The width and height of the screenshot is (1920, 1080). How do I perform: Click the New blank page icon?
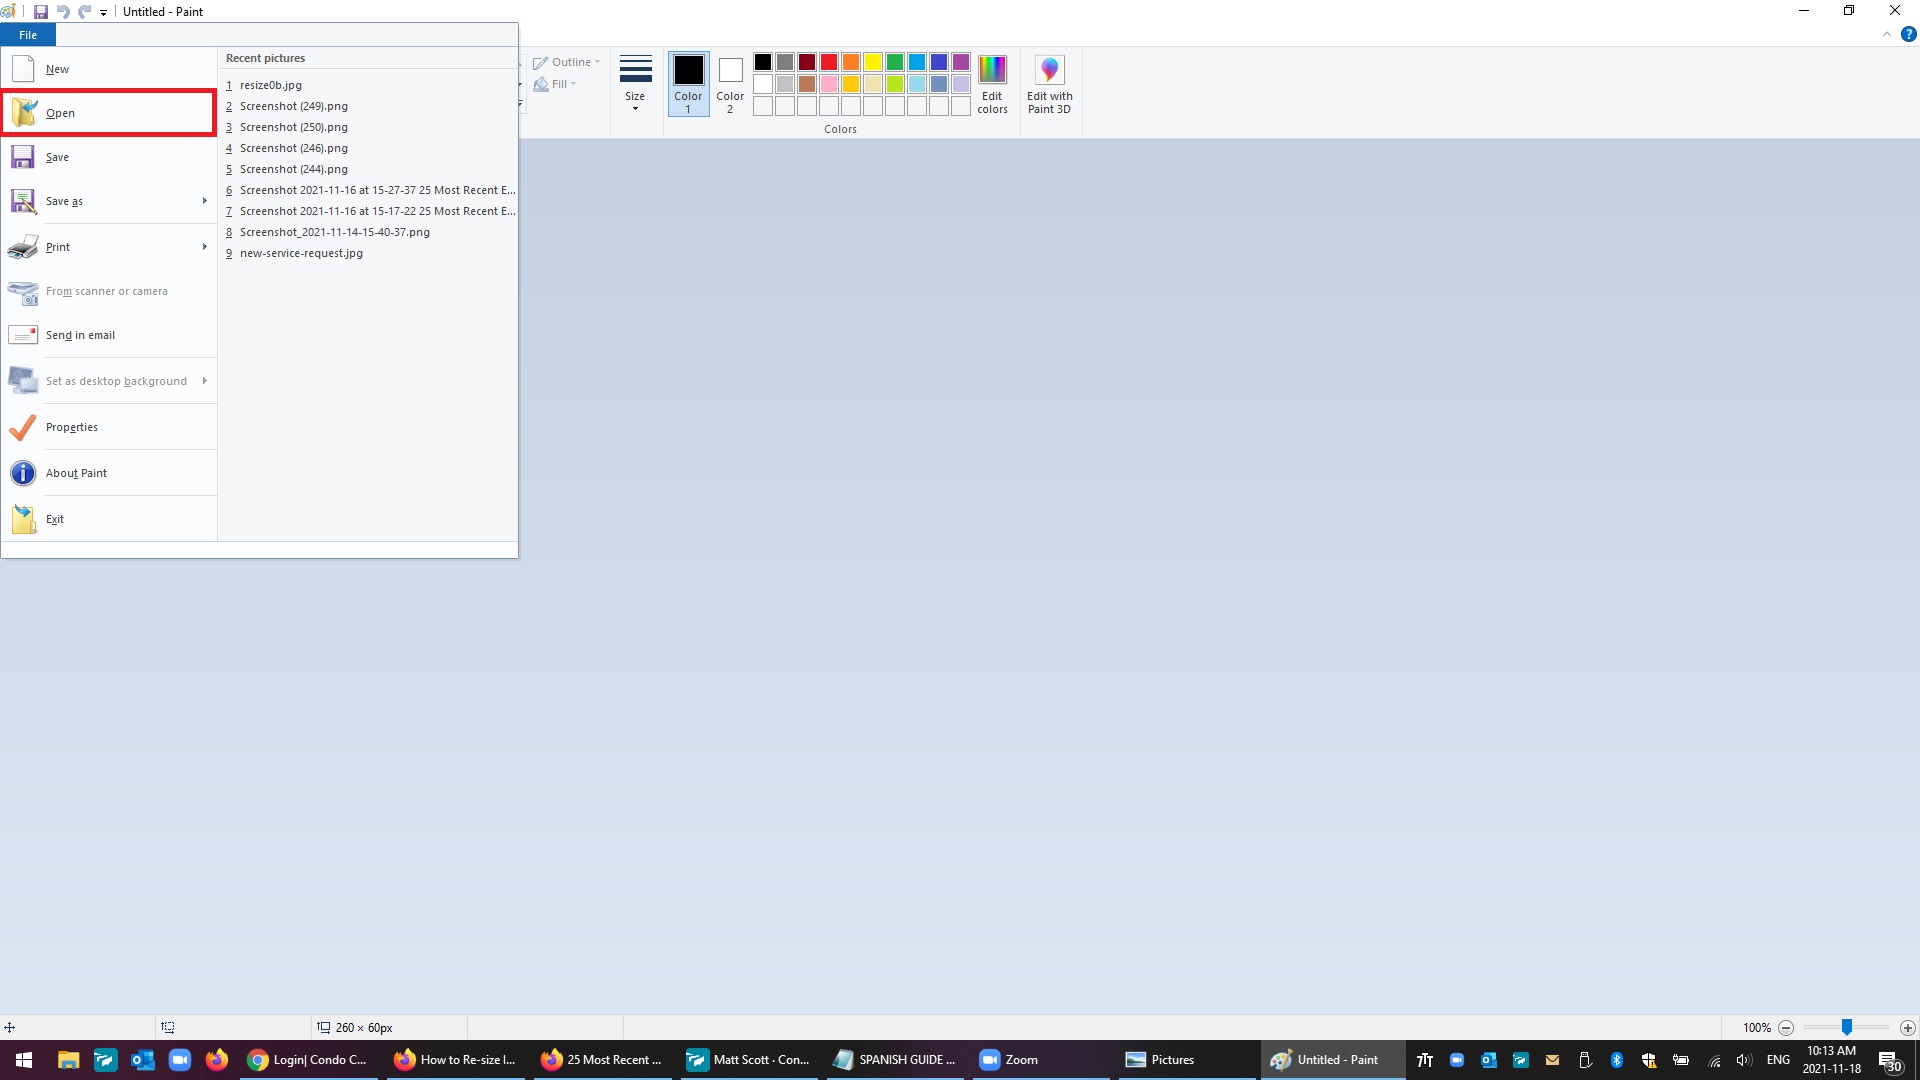click(23, 69)
